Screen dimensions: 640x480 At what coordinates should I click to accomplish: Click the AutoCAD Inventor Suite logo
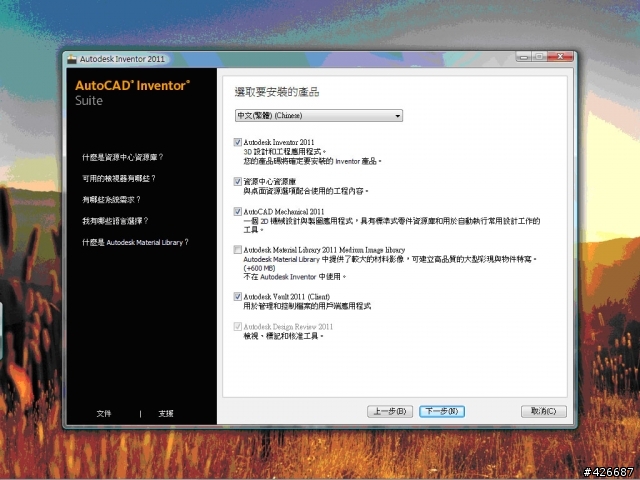tap(132, 92)
